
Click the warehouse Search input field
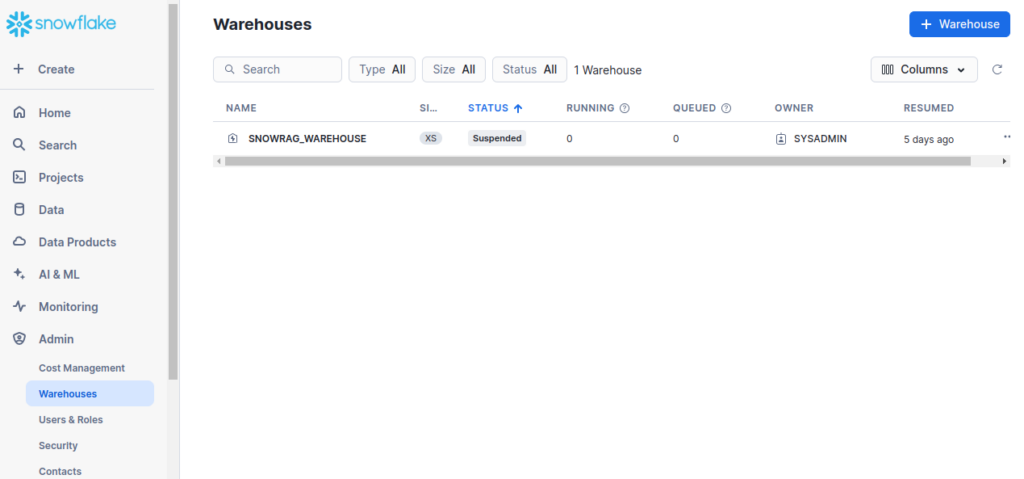point(278,69)
